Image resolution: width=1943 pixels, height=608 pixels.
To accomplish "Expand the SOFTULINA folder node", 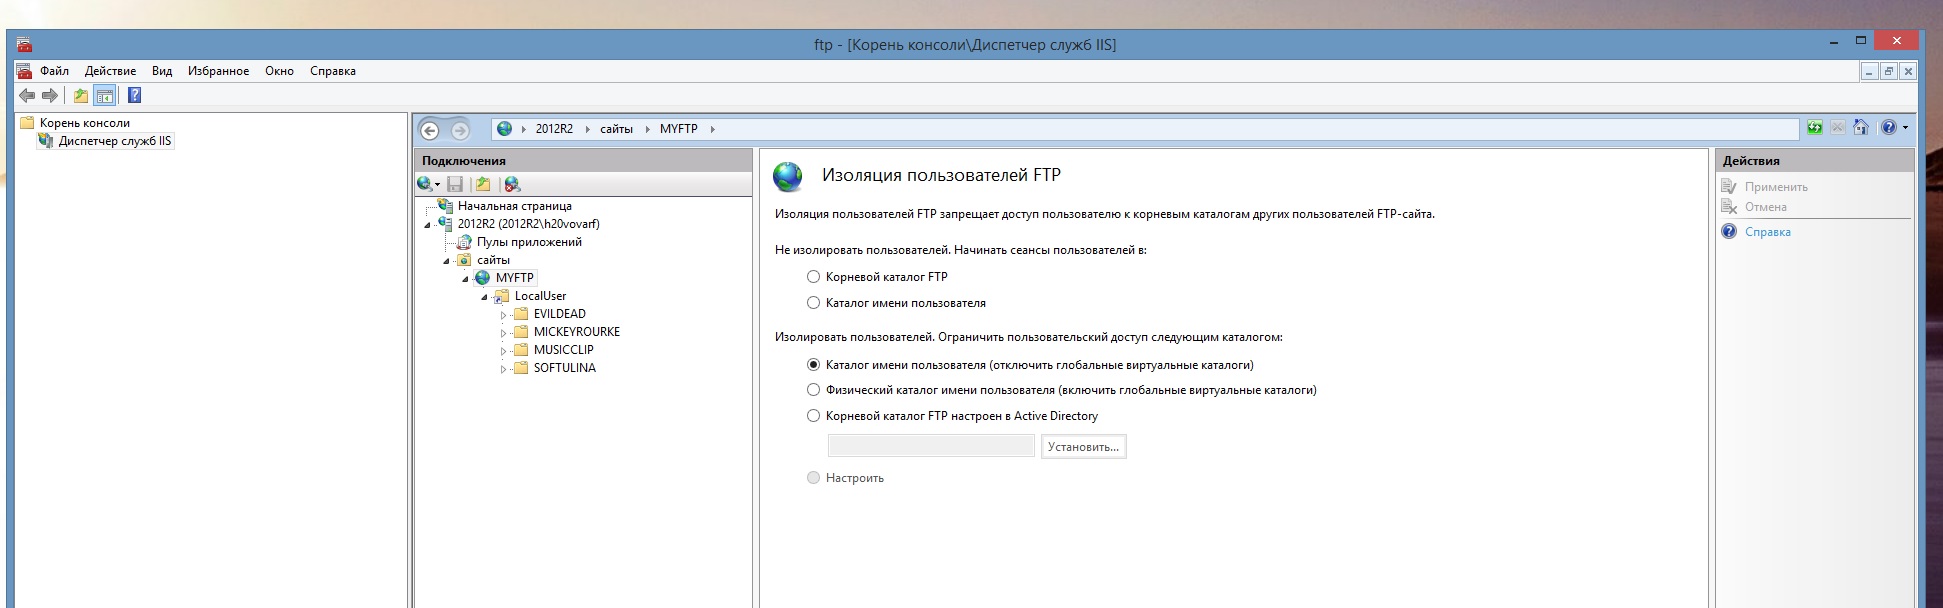I will click(504, 369).
